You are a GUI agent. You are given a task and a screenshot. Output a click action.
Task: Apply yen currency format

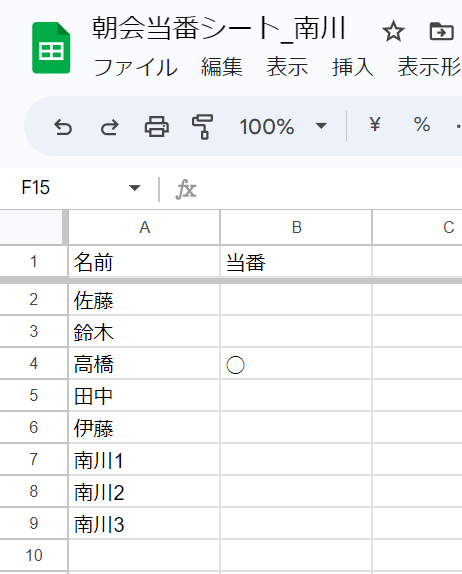pos(375,124)
